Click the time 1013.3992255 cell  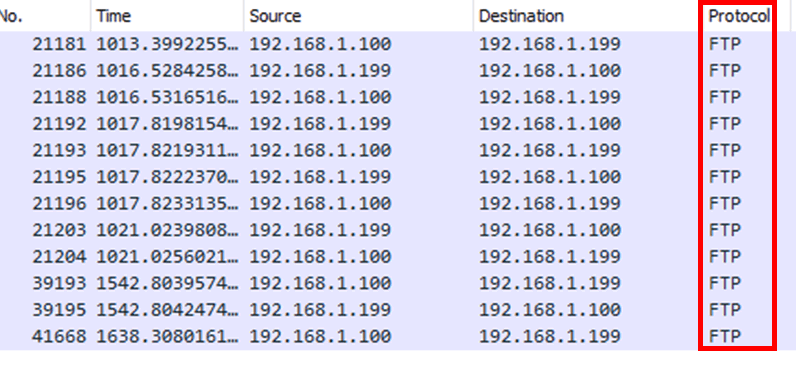pos(167,44)
